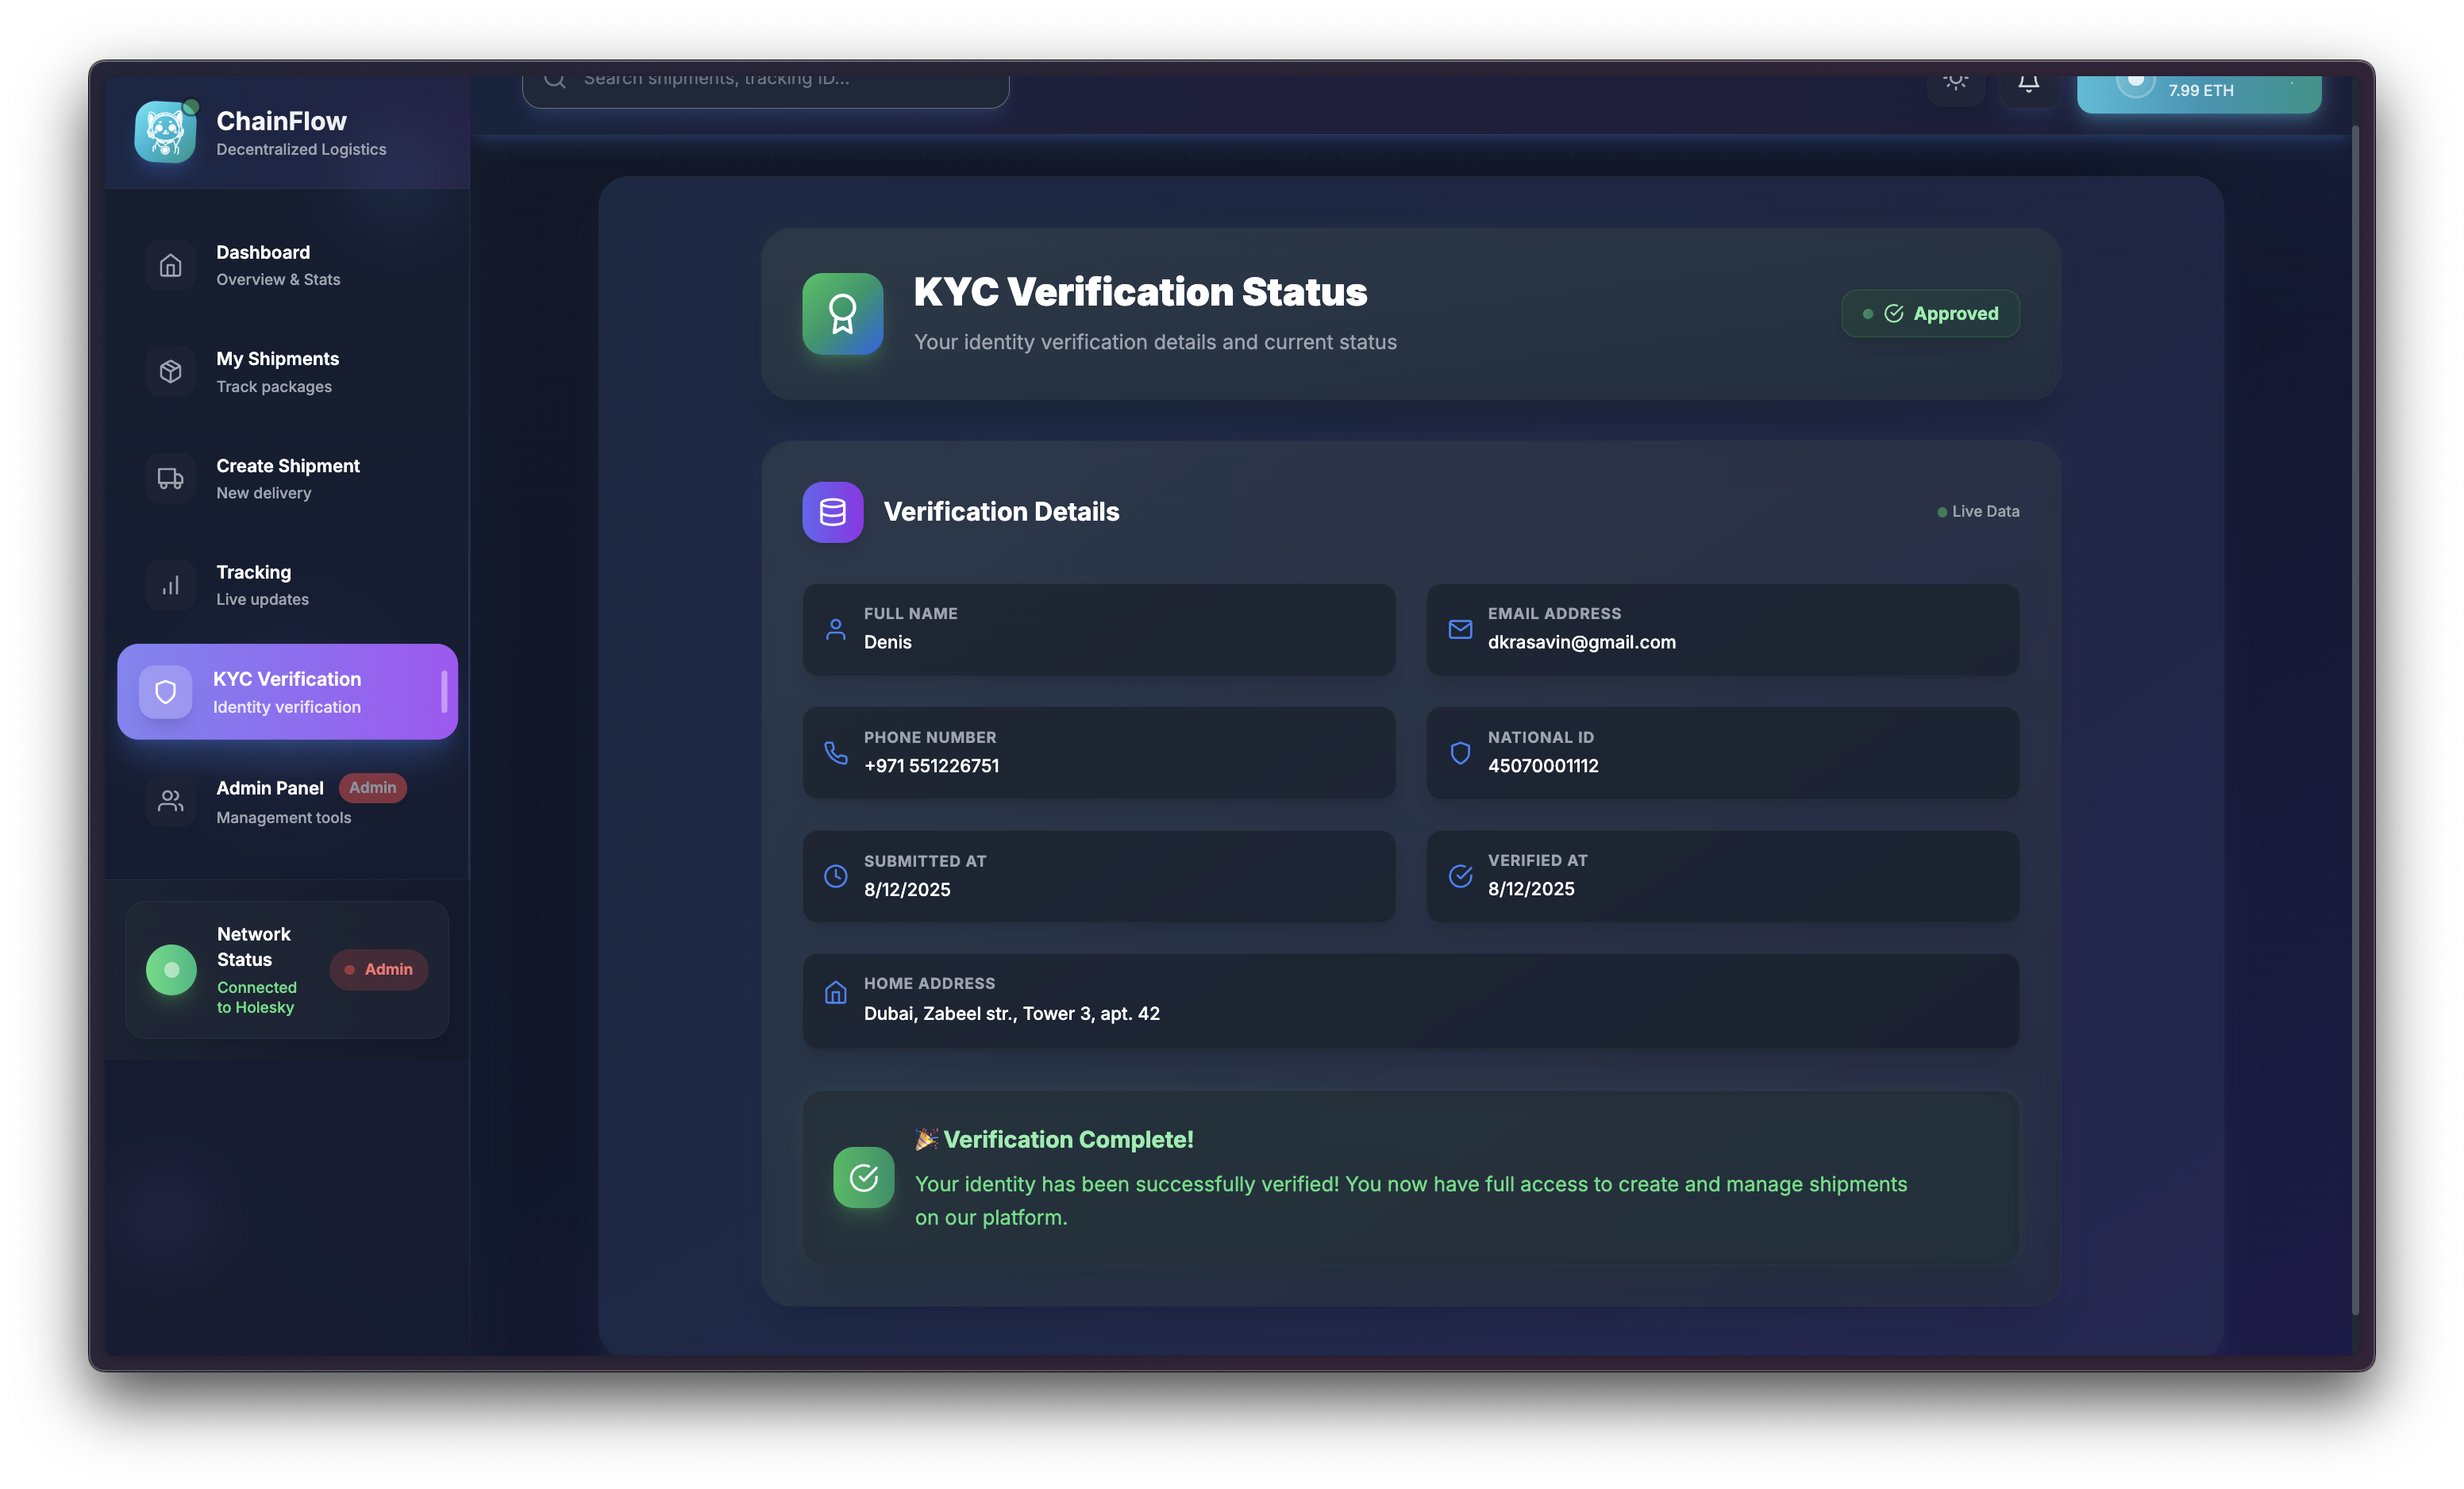Open Dashboard in the sidebar
The height and width of the screenshot is (1489, 2464).
[x=262, y=265]
